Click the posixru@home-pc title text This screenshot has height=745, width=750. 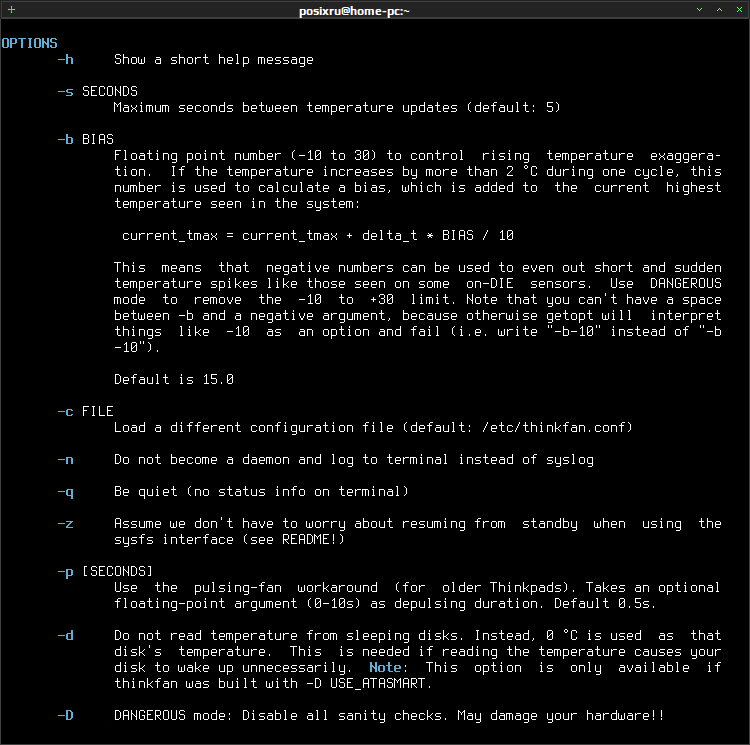point(354,11)
